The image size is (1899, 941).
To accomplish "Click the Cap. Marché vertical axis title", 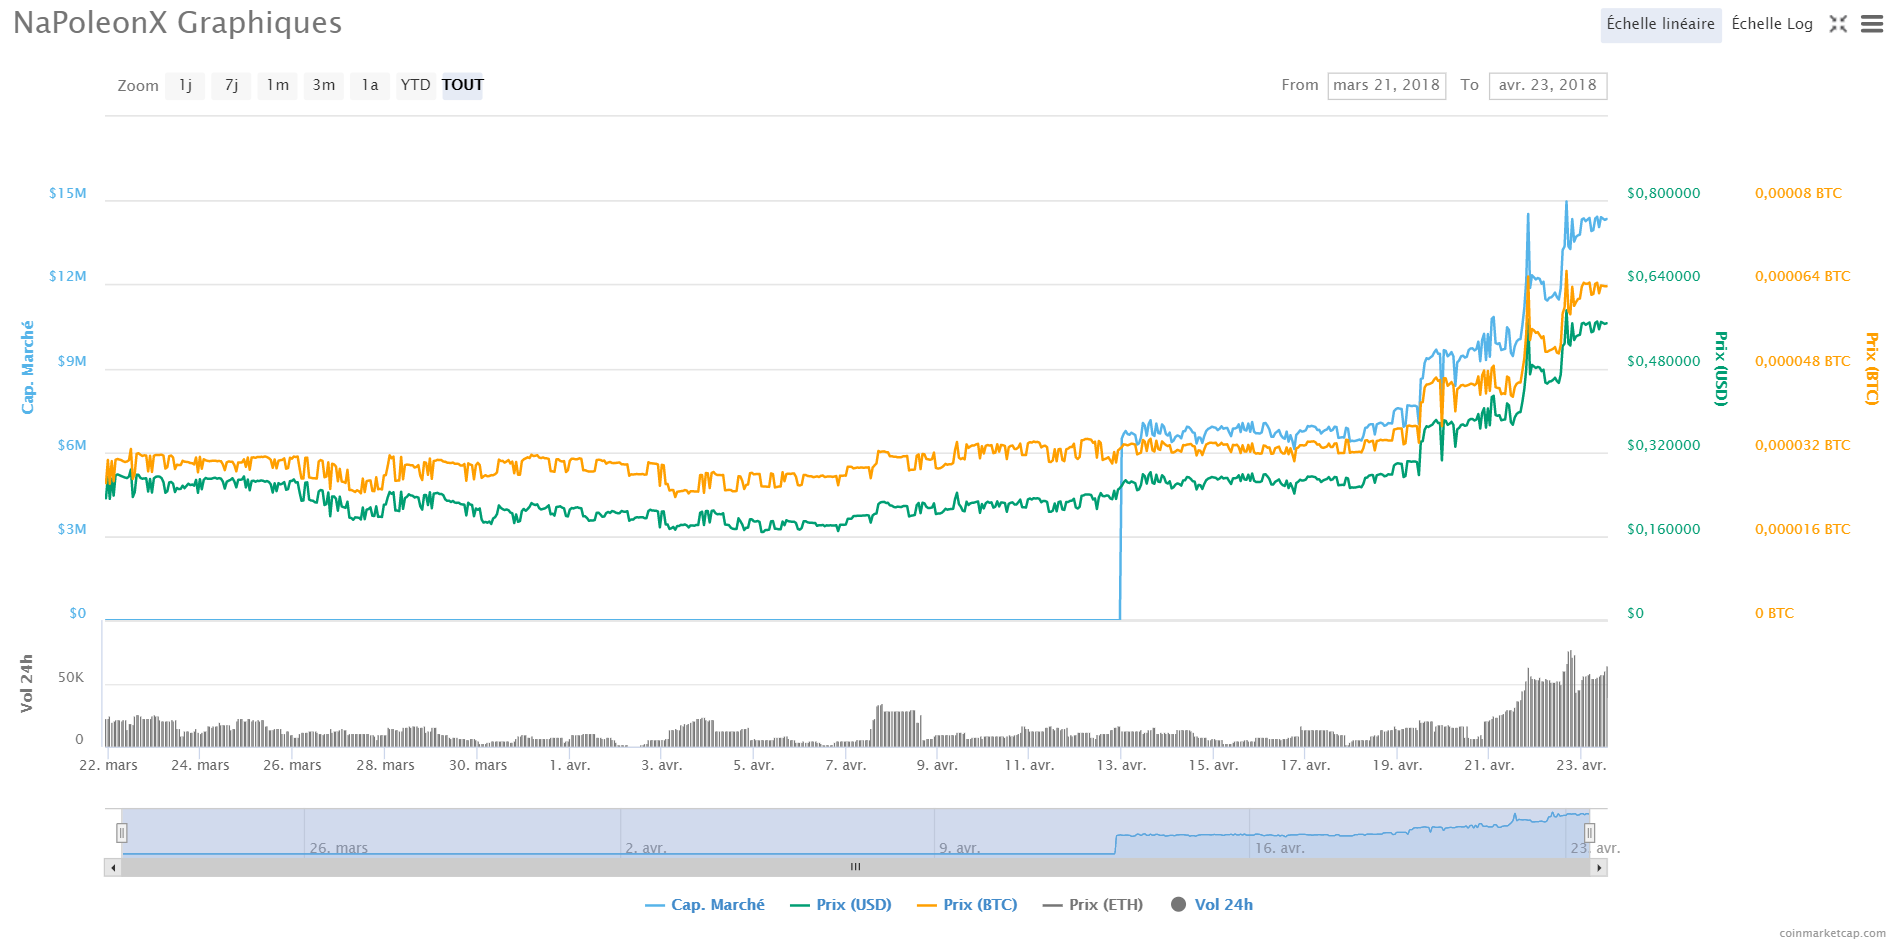I will (28, 367).
